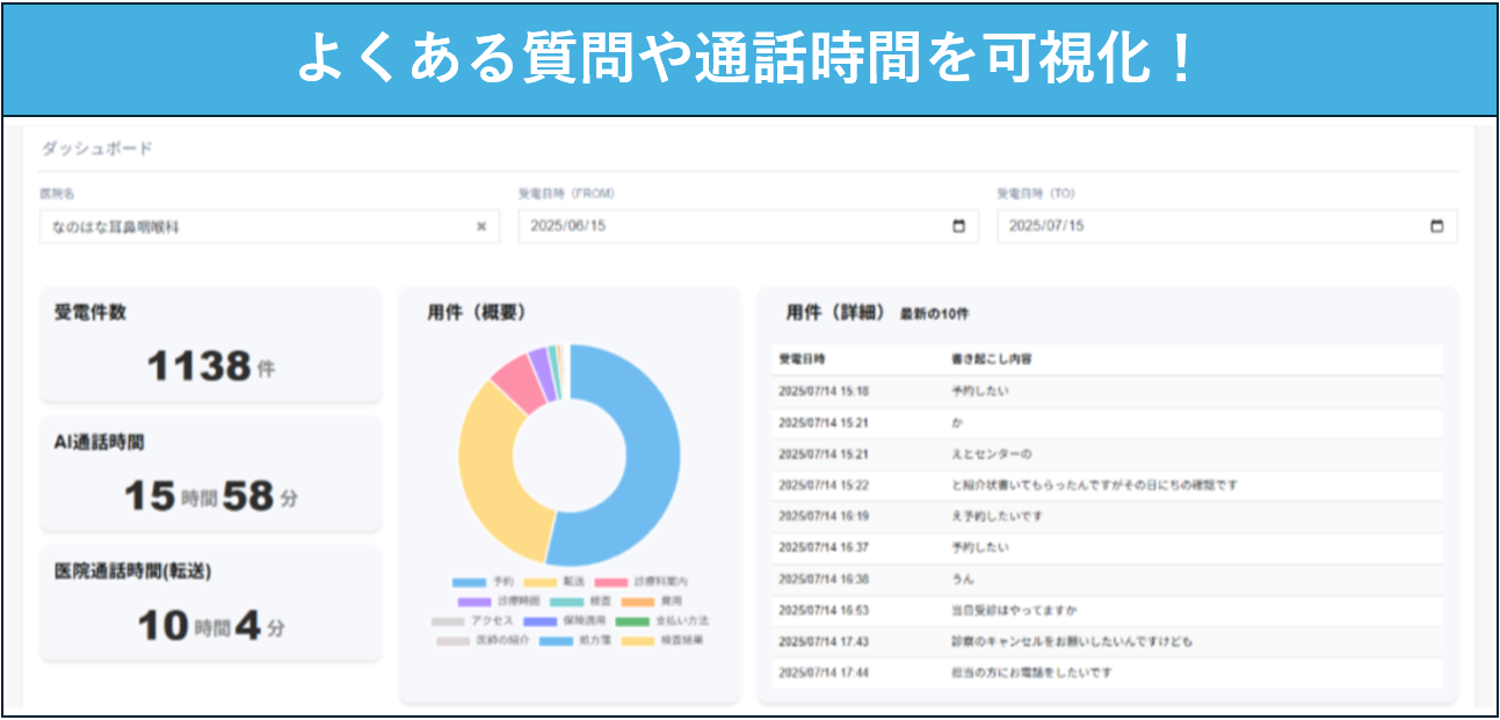This screenshot has width=1500, height=720.
Task: Toggle the 診療科案内 pink legend swatch
Action: [611, 582]
